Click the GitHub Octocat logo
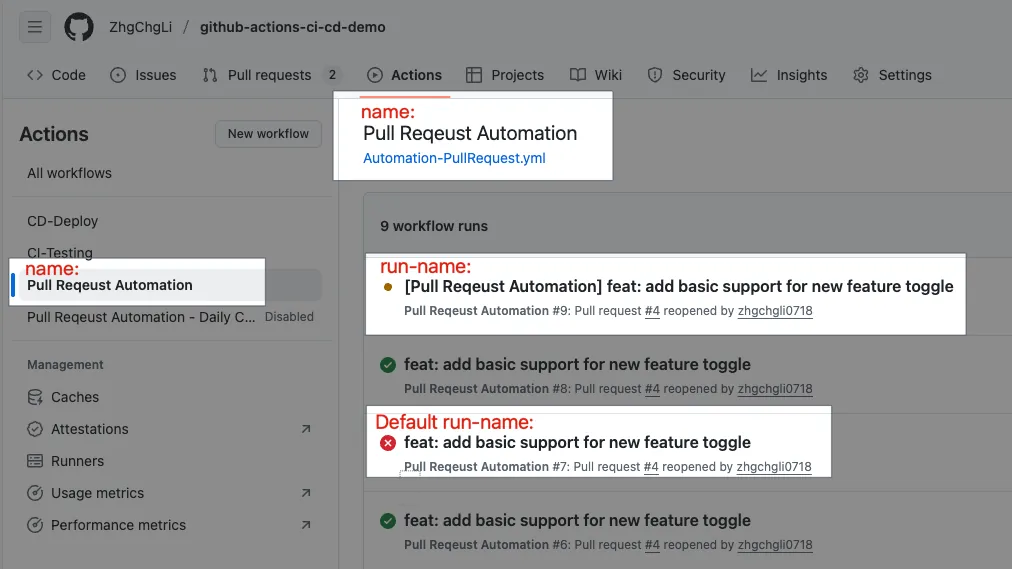Image resolution: width=1012 pixels, height=569 pixels. pos(79,27)
